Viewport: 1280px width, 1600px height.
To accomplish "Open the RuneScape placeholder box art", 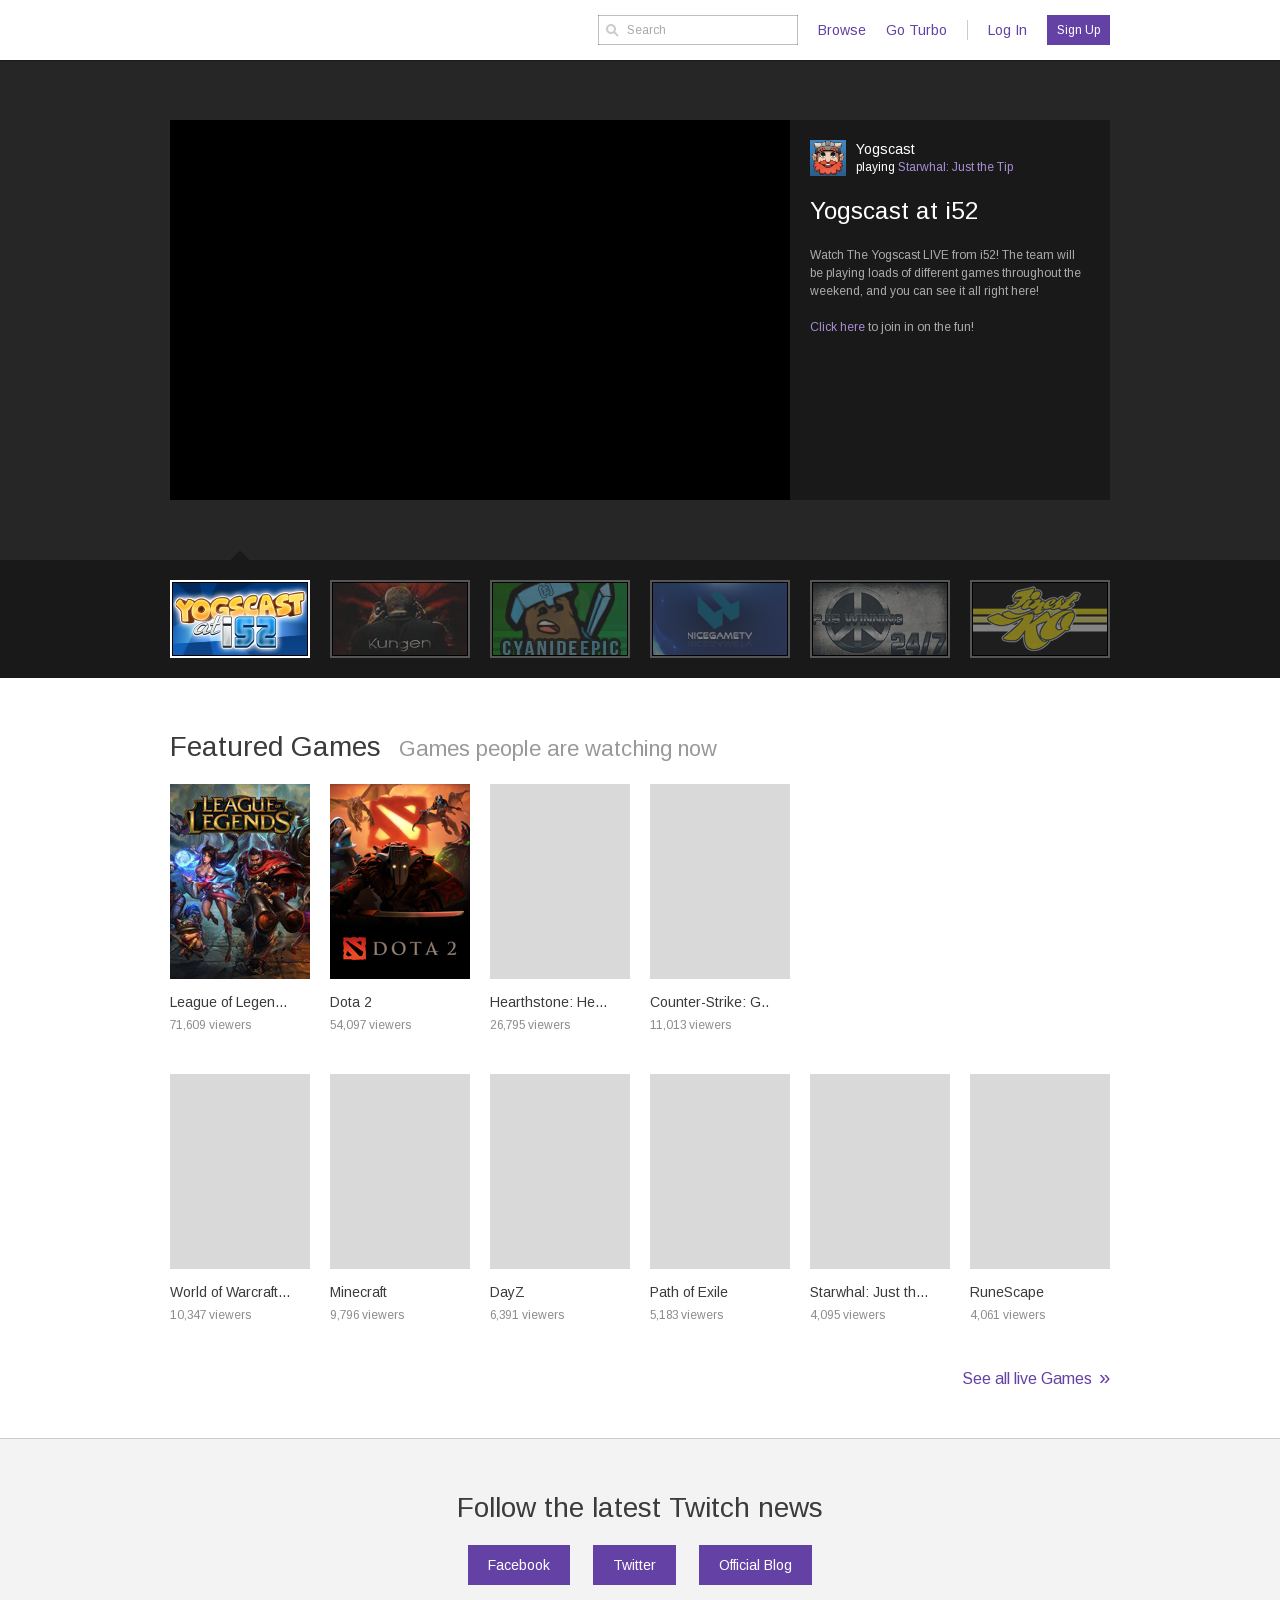I will (1040, 1171).
